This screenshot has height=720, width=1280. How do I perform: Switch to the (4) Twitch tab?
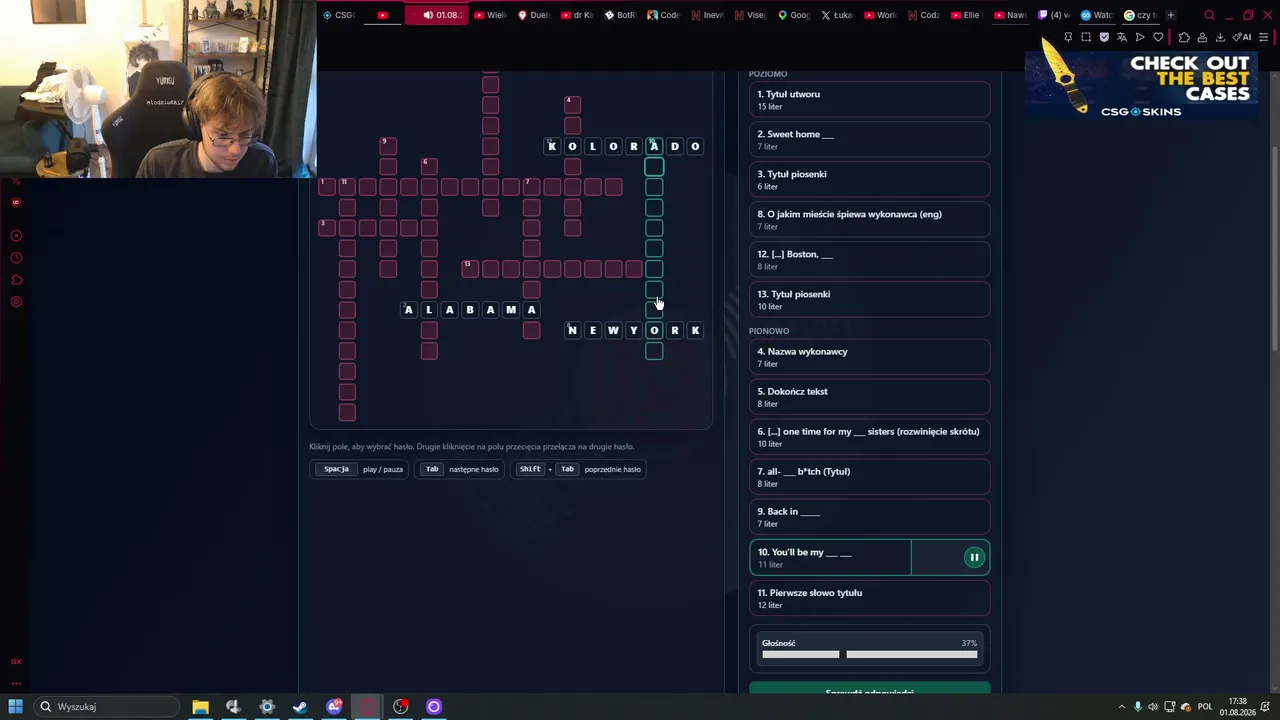[x=1054, y=15]
